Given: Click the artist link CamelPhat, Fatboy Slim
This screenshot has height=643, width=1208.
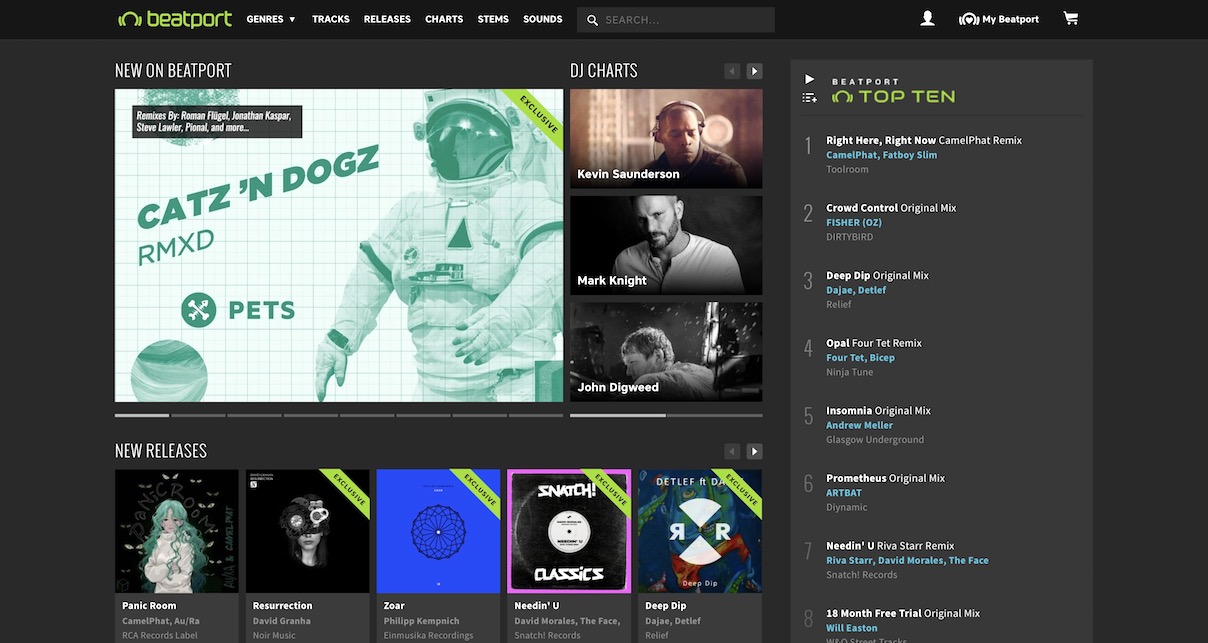Looking at the screenshot, I should click(x=881, y=155).
